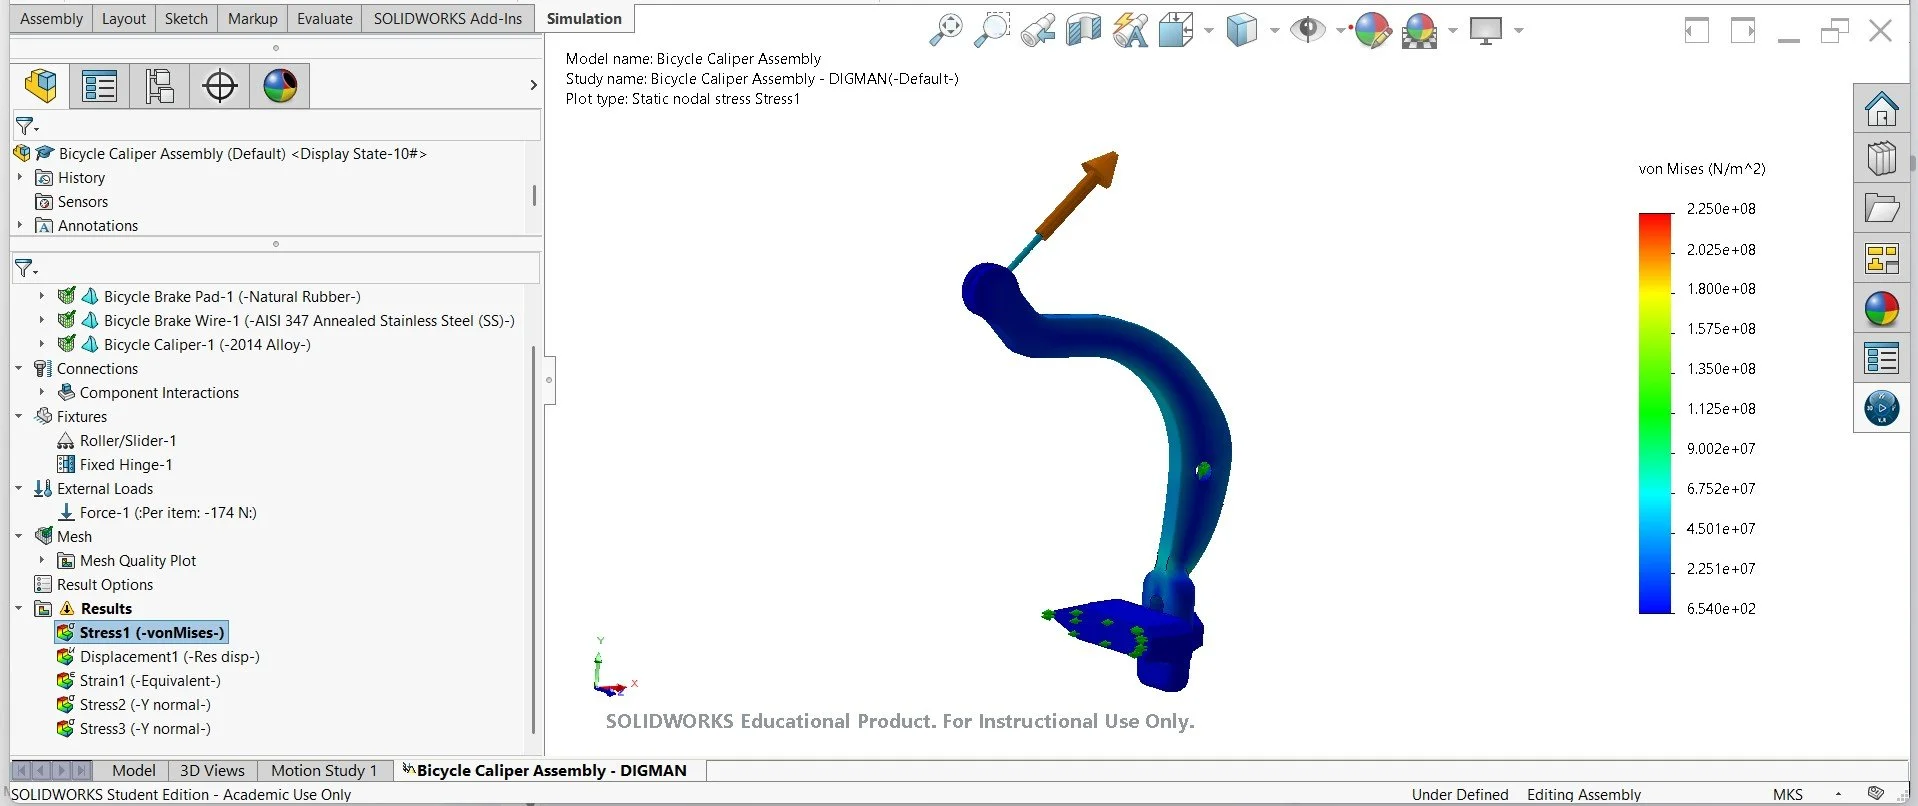Expand Component Interactions node
This screenshot has height=806, width=1918.
pos(41,392)
